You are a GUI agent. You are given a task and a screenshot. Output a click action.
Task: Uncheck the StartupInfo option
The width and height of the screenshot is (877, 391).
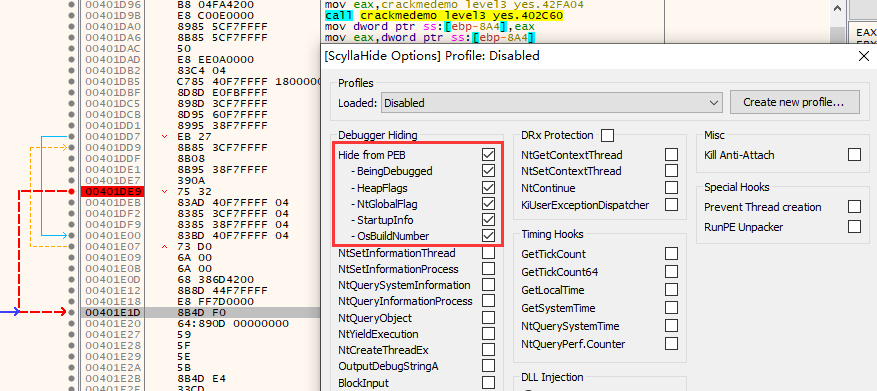tap(488, 219)
